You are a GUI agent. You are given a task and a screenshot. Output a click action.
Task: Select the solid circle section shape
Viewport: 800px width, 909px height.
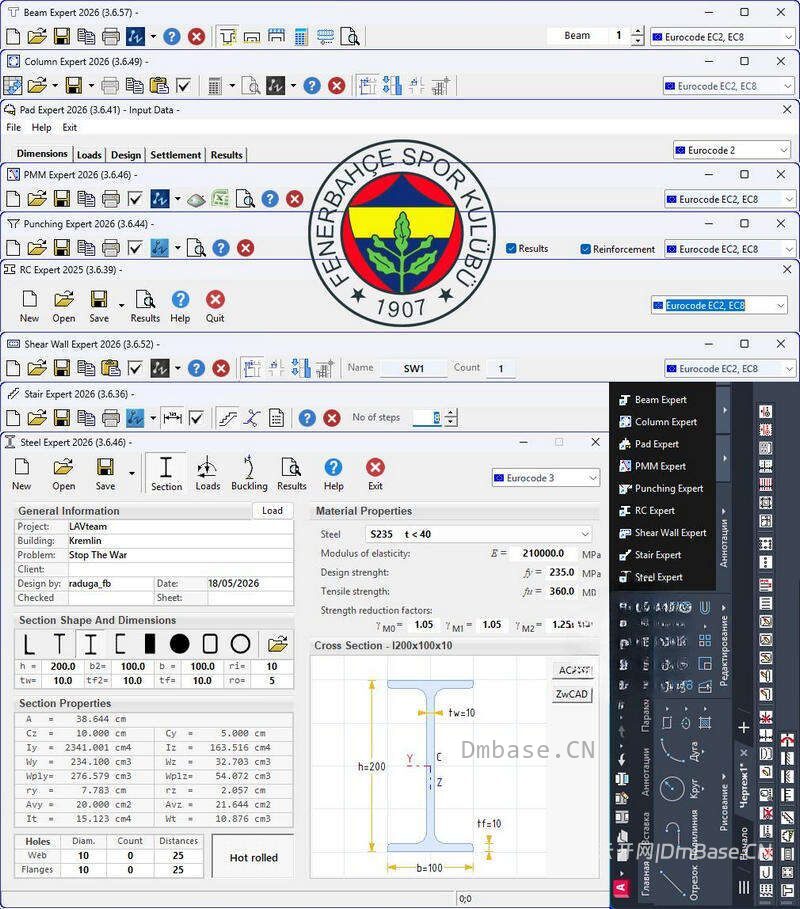tap(180, 644)
